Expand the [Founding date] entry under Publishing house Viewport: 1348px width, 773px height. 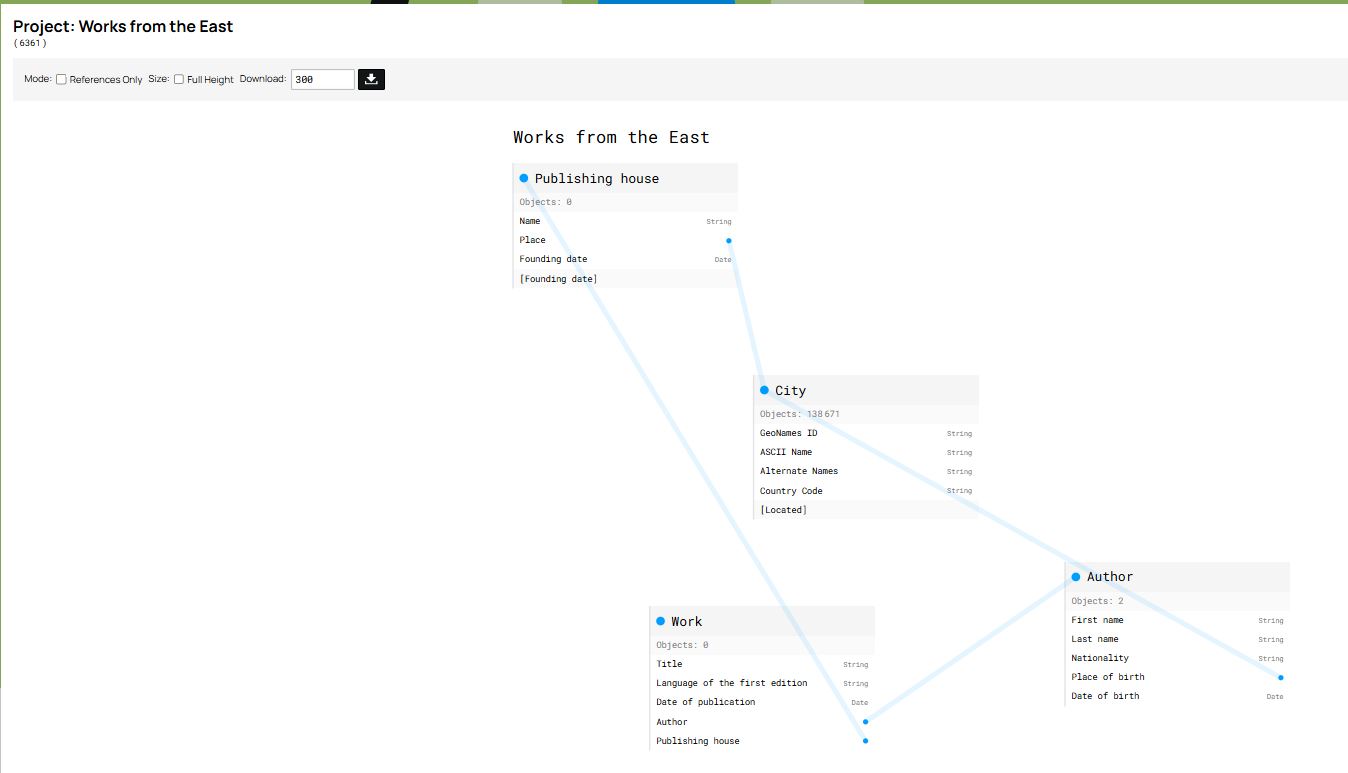[x=556, y=278]
